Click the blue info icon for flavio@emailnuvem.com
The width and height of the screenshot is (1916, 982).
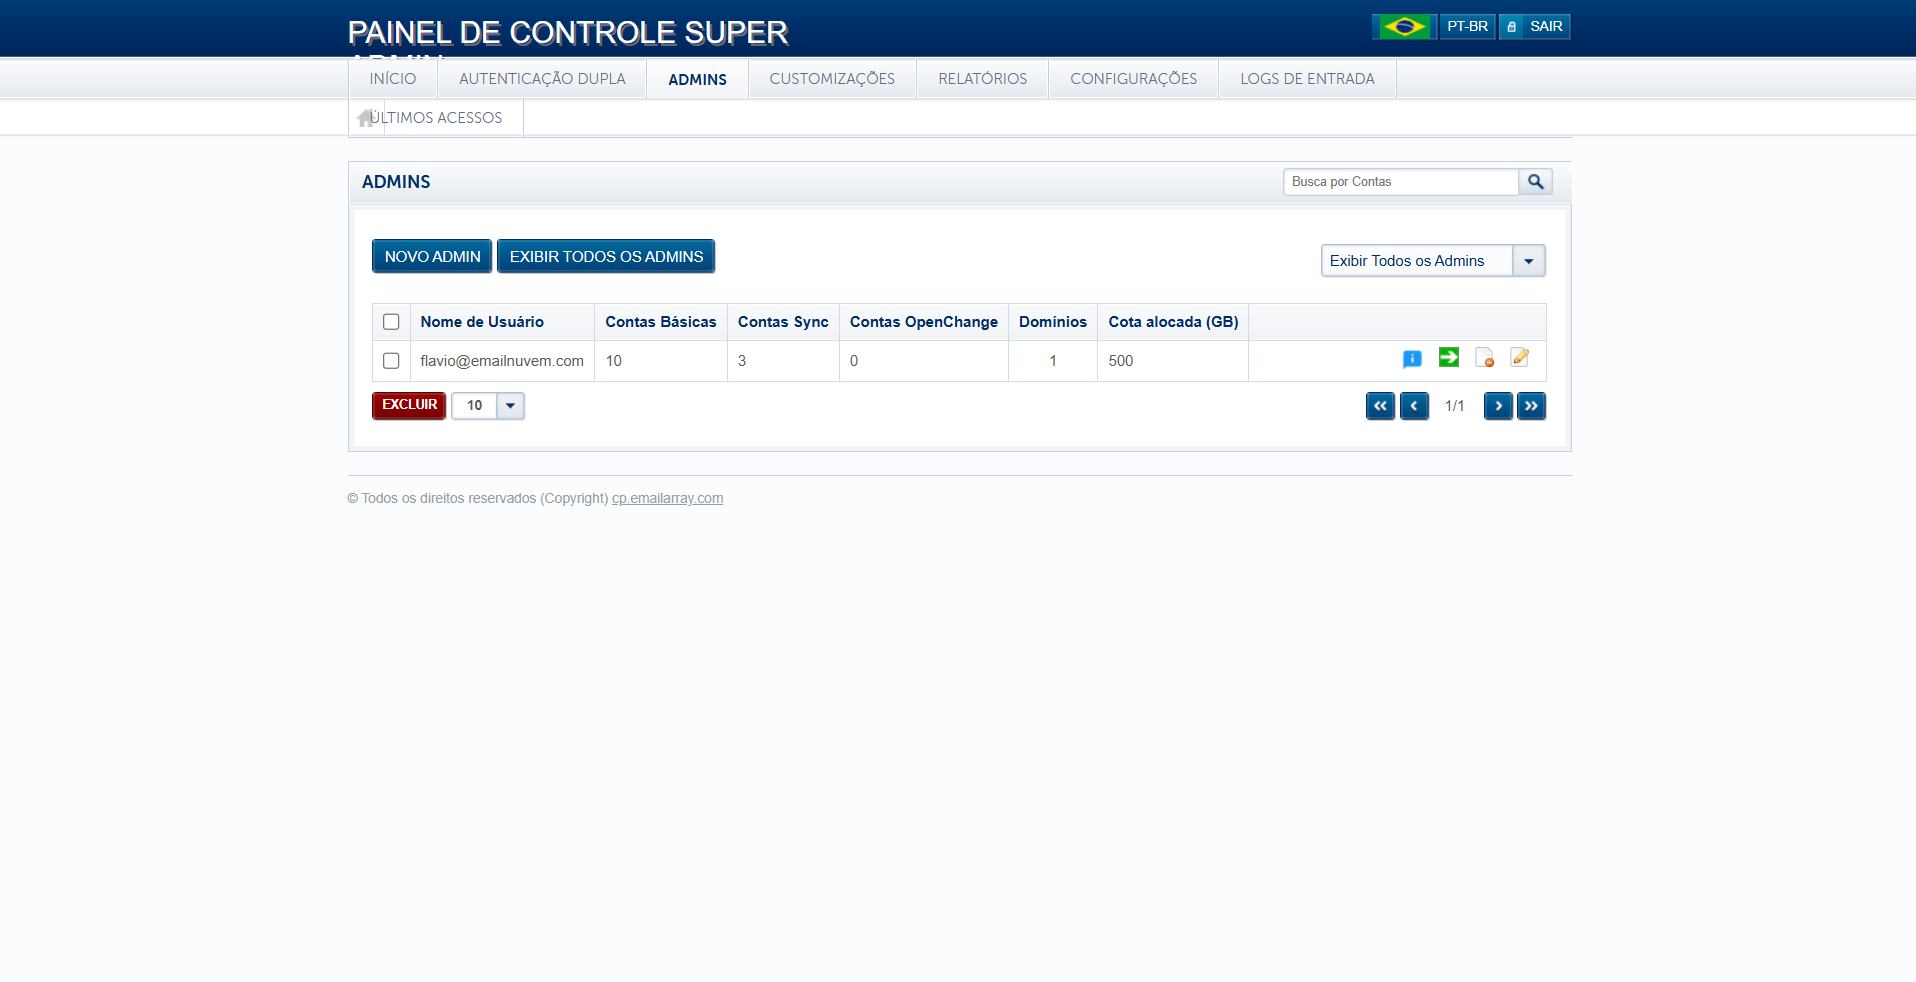(x=1412, y=359)
